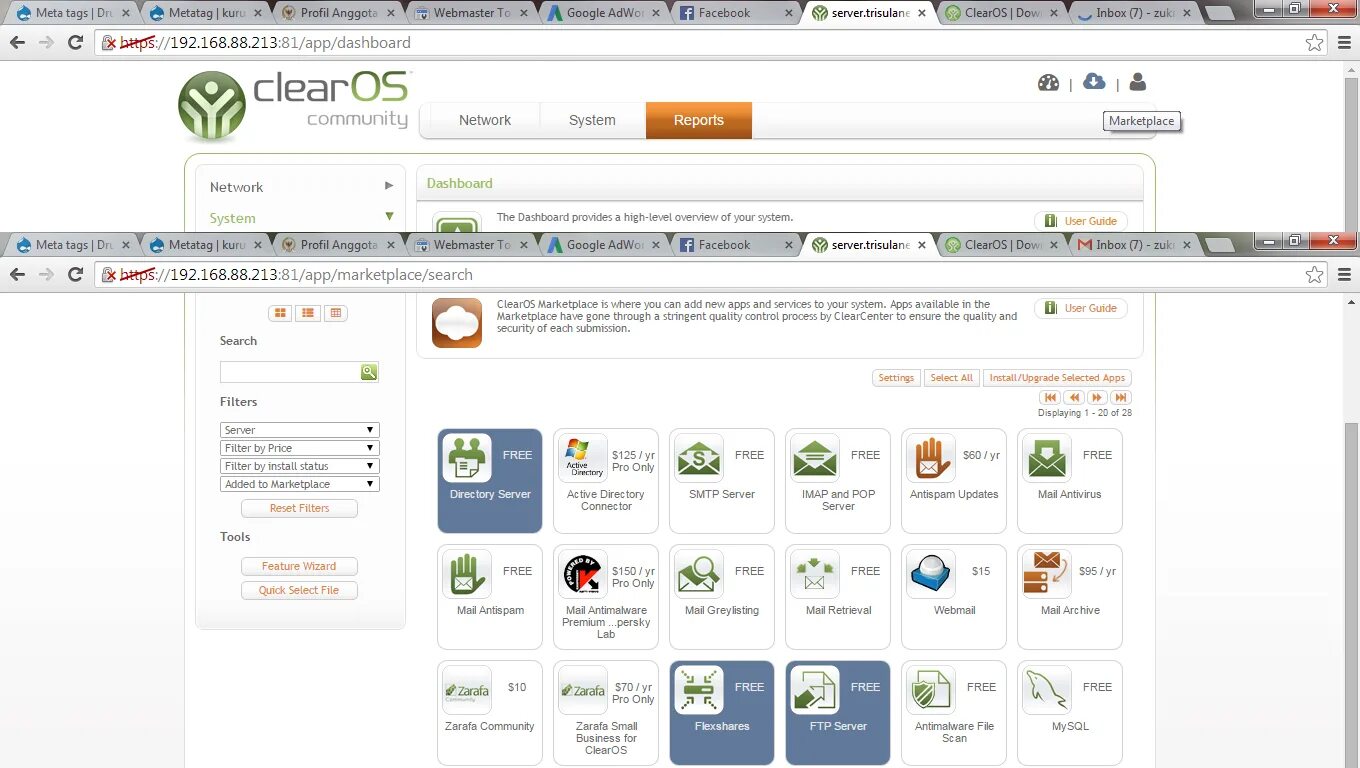This screenshot has height=768, width=1360.
Task: Open the Filter by install status dropdown
Action: pos(299,466)
